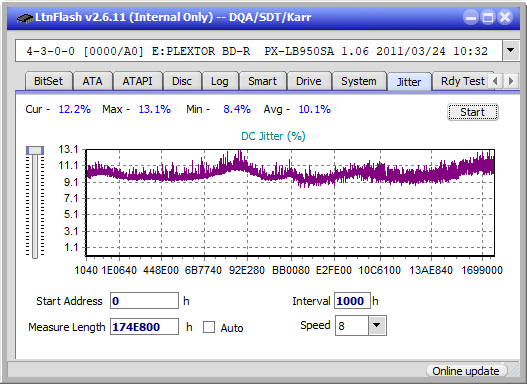Switch to the ATA tab
Image resolution: width=527 pixels, height=384 pixels.
click(x=92, y=81)
